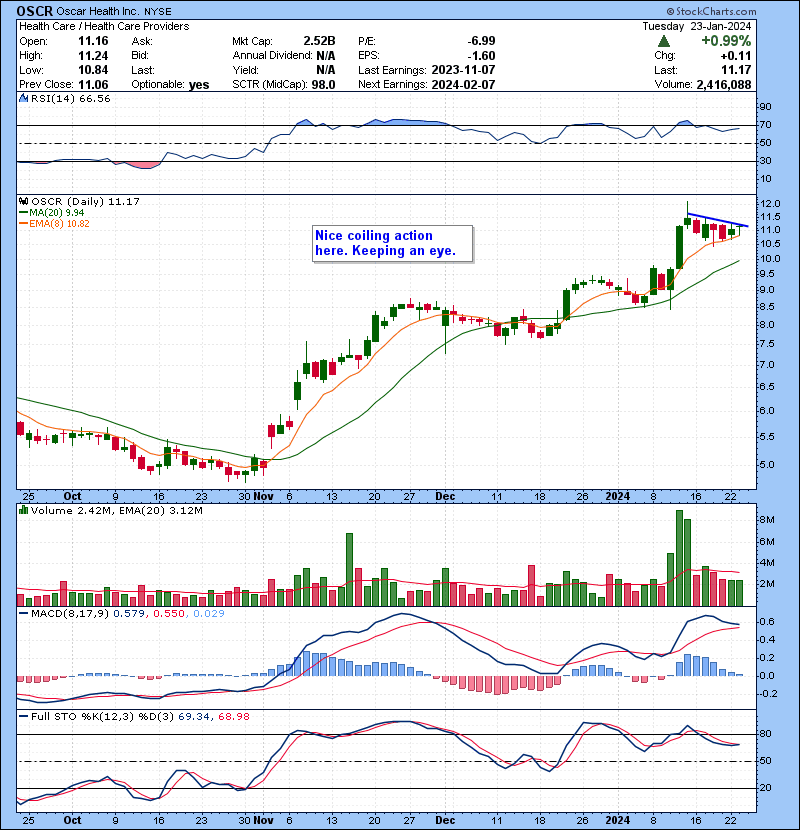Click the green up-arrow change indicator
Viewport: 800px width, 830px height.
coord(663,41)
